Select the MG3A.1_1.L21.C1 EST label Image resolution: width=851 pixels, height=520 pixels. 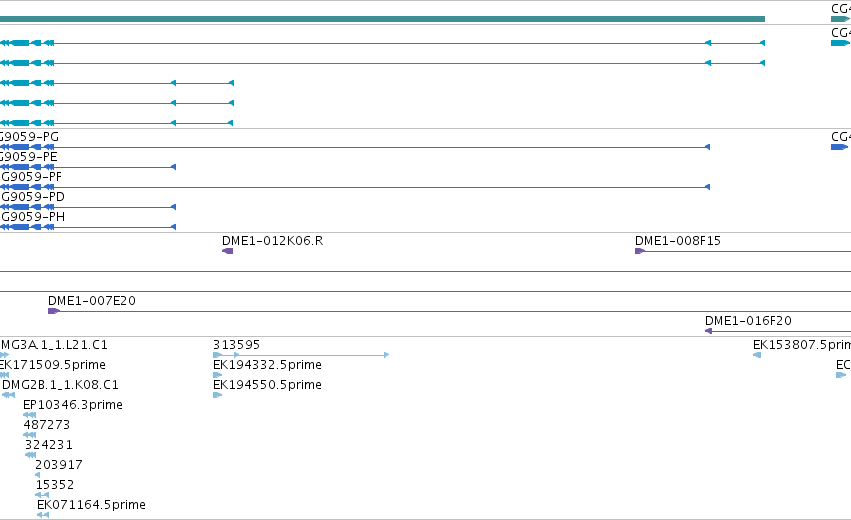pyautogui.click(x=54, y=345)
